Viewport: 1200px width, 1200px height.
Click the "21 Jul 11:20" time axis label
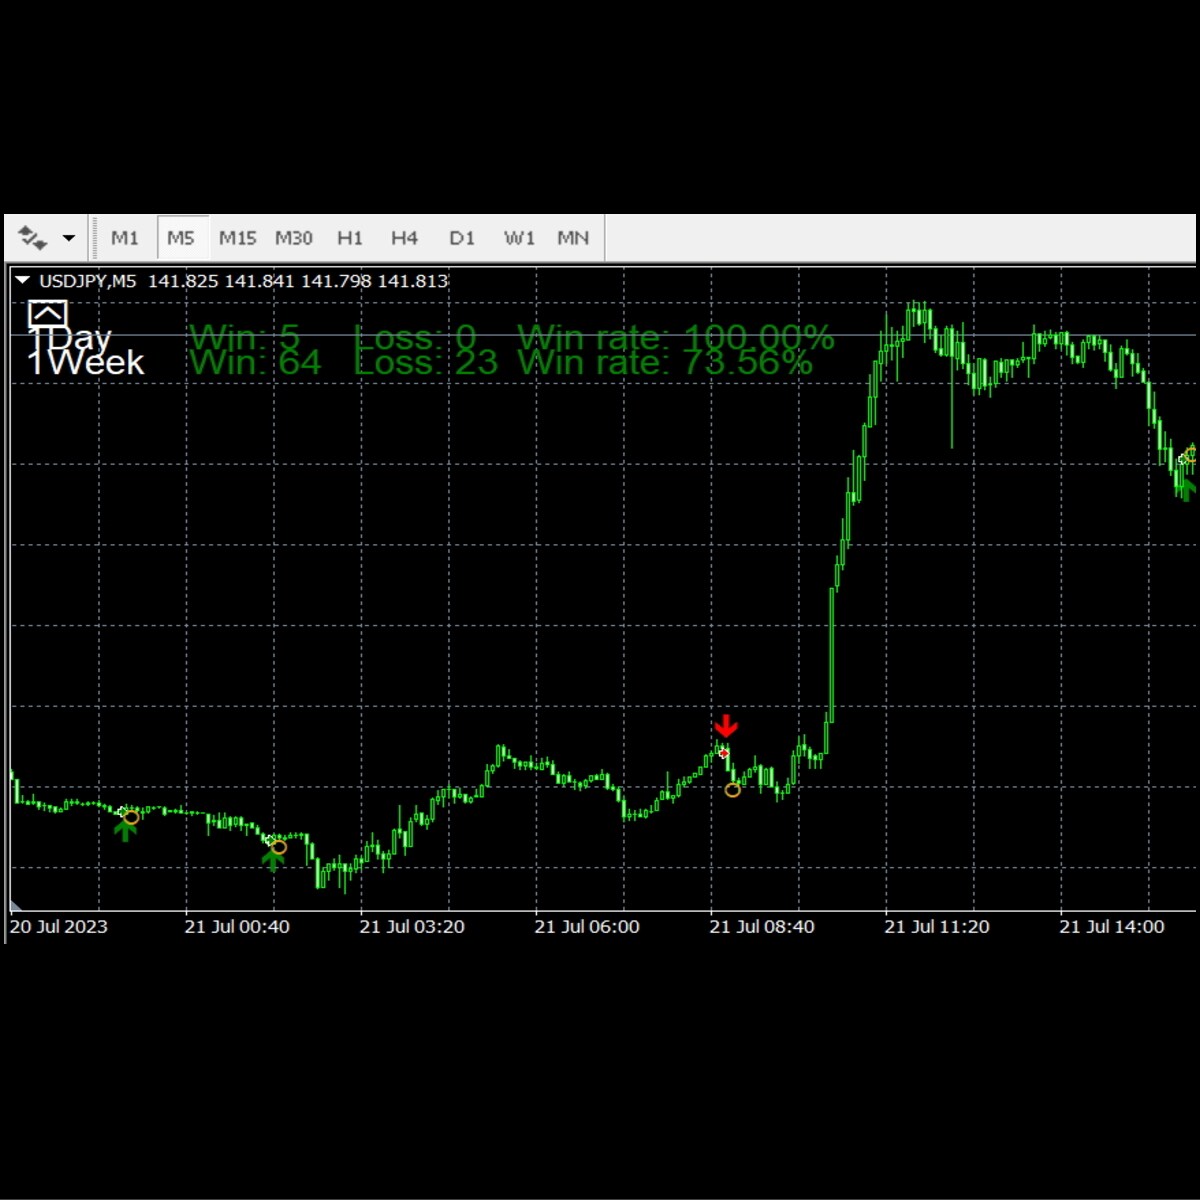[x=937, y=927]
